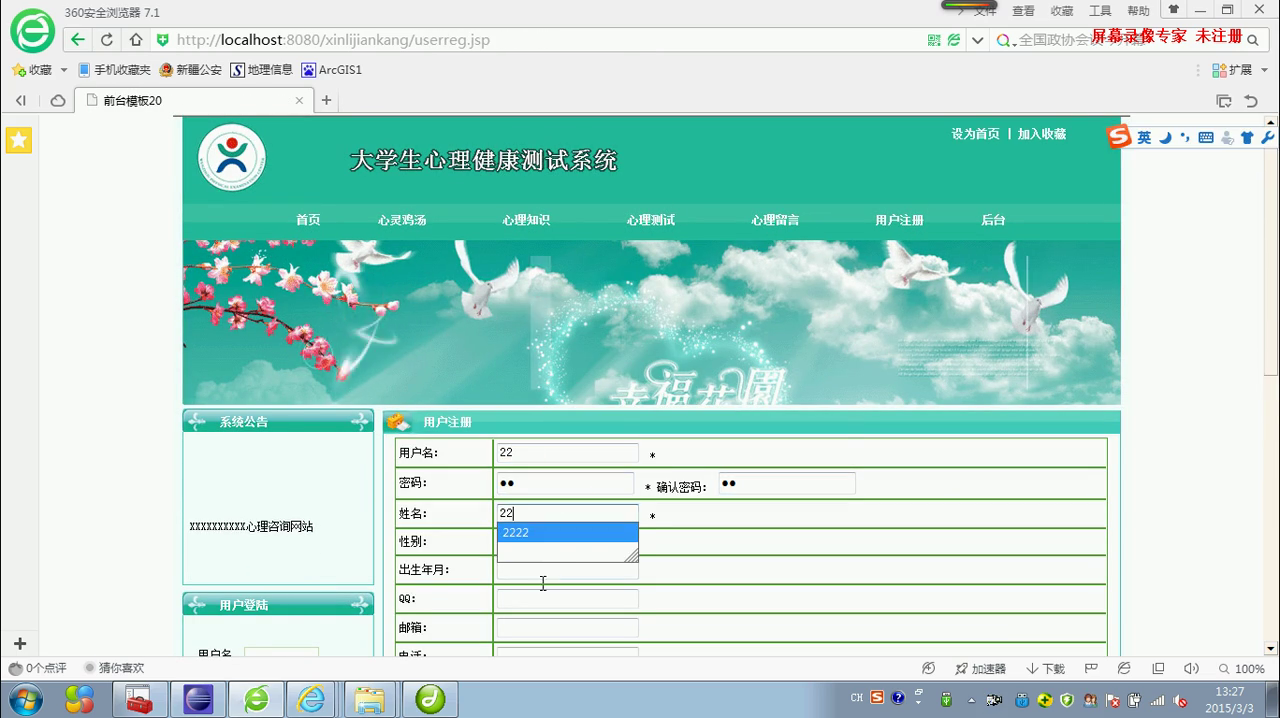Image resolution: width=1280 pixels, height=718 pixels.
Task: Select the 前台模板20 tab
Action: click(x=195, y=101)
